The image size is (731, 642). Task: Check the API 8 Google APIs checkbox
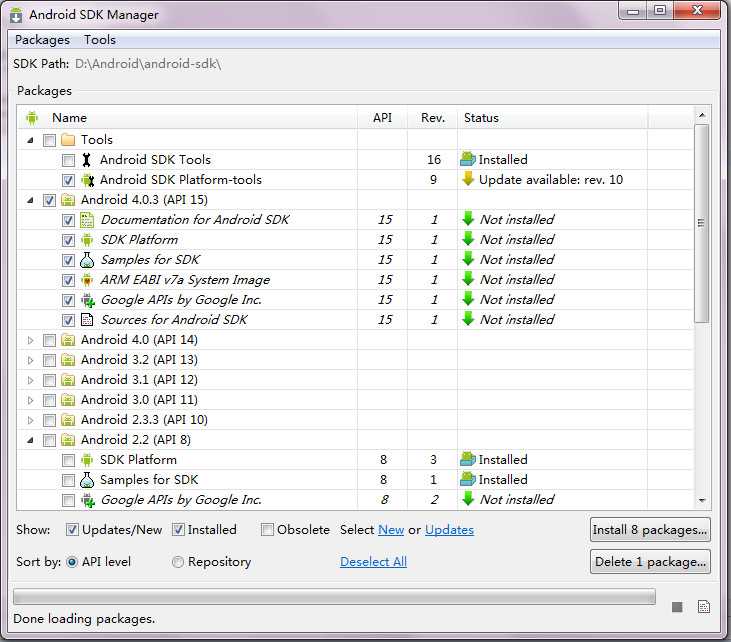(x=69, y=501)
